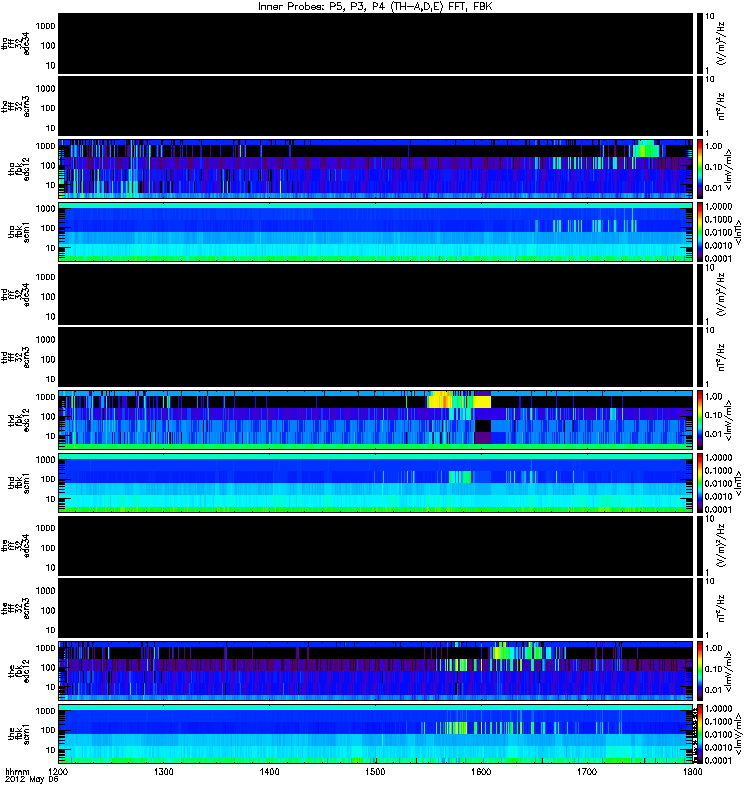Click the empty the fff 32 edc34 spectrogram panel
Viewport: 750px width, 800px height.
376,545
